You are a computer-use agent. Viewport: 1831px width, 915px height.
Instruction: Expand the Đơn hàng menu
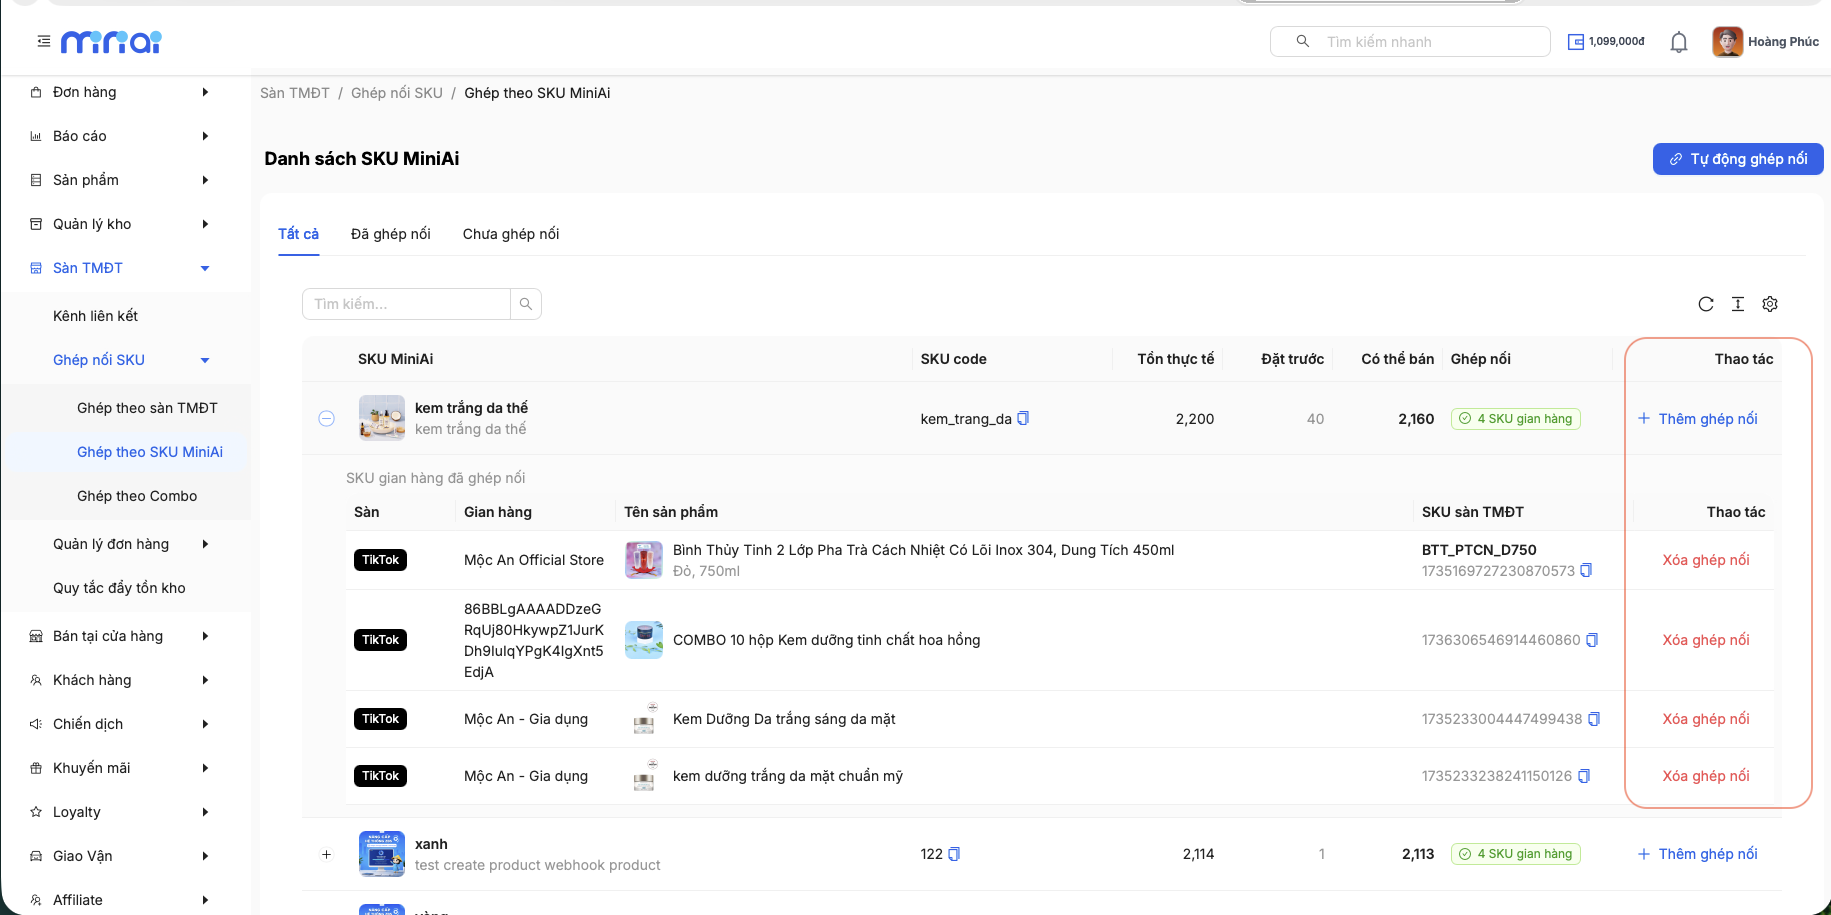[126, 92]
